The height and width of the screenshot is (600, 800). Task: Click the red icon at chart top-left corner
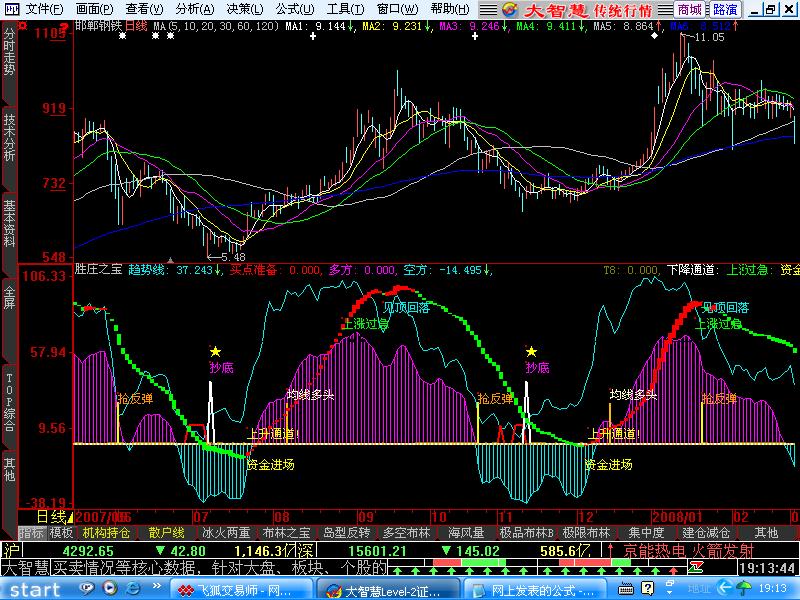[x=22, y=26]
